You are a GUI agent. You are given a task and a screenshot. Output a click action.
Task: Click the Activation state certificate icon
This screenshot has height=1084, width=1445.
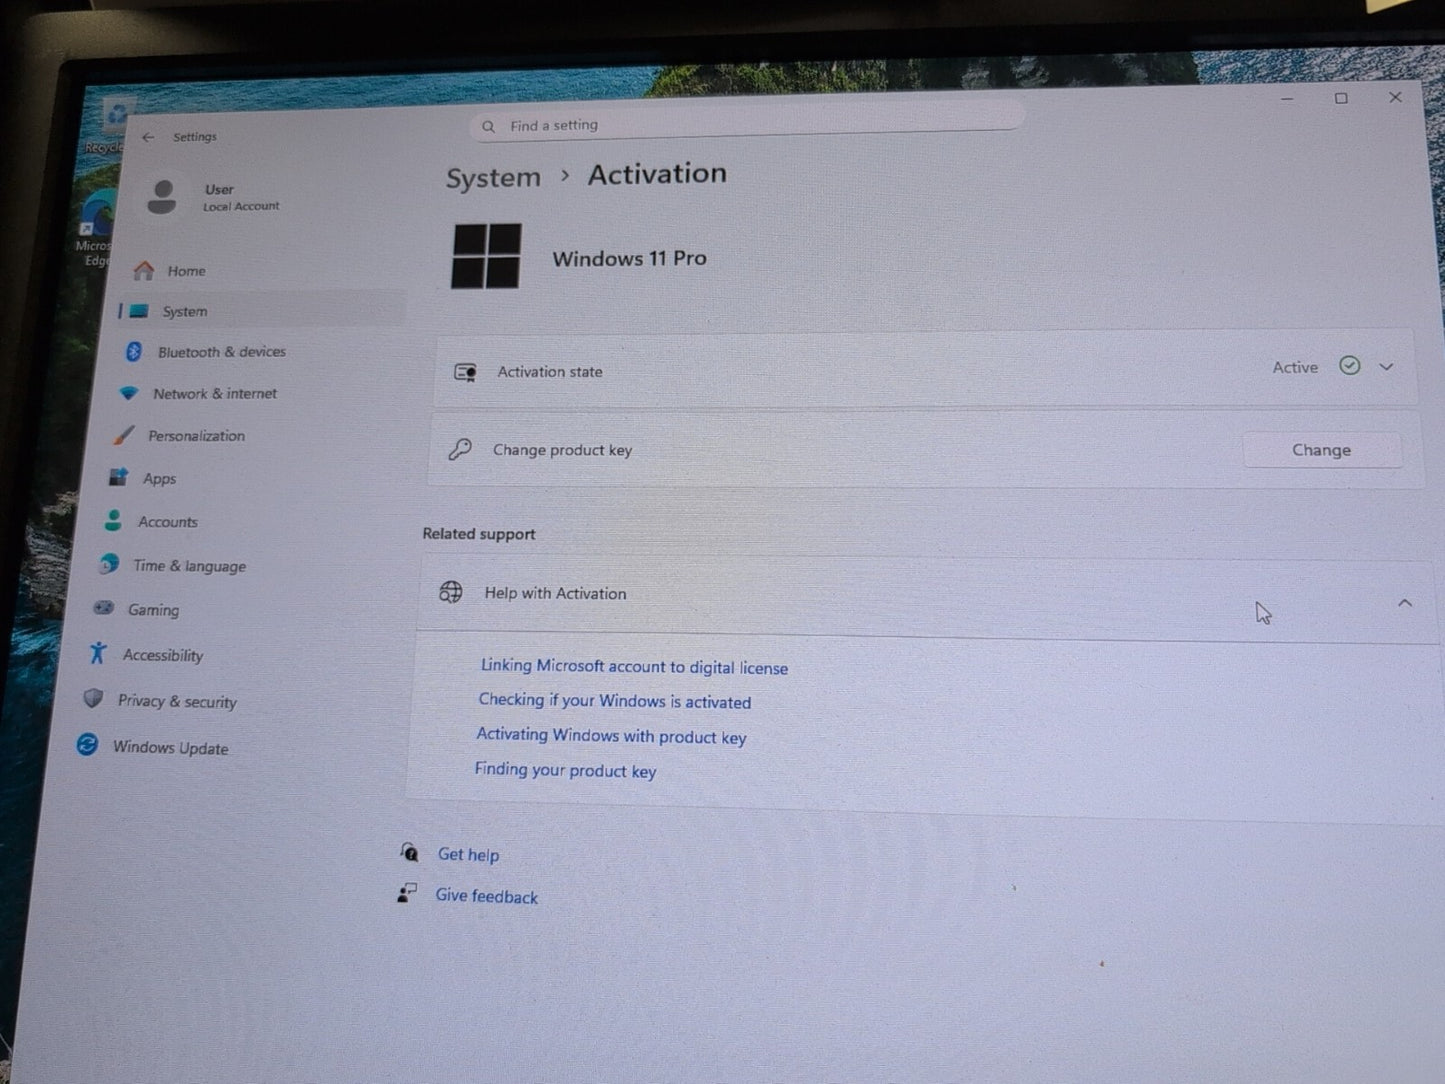click(x=465, y=372)
